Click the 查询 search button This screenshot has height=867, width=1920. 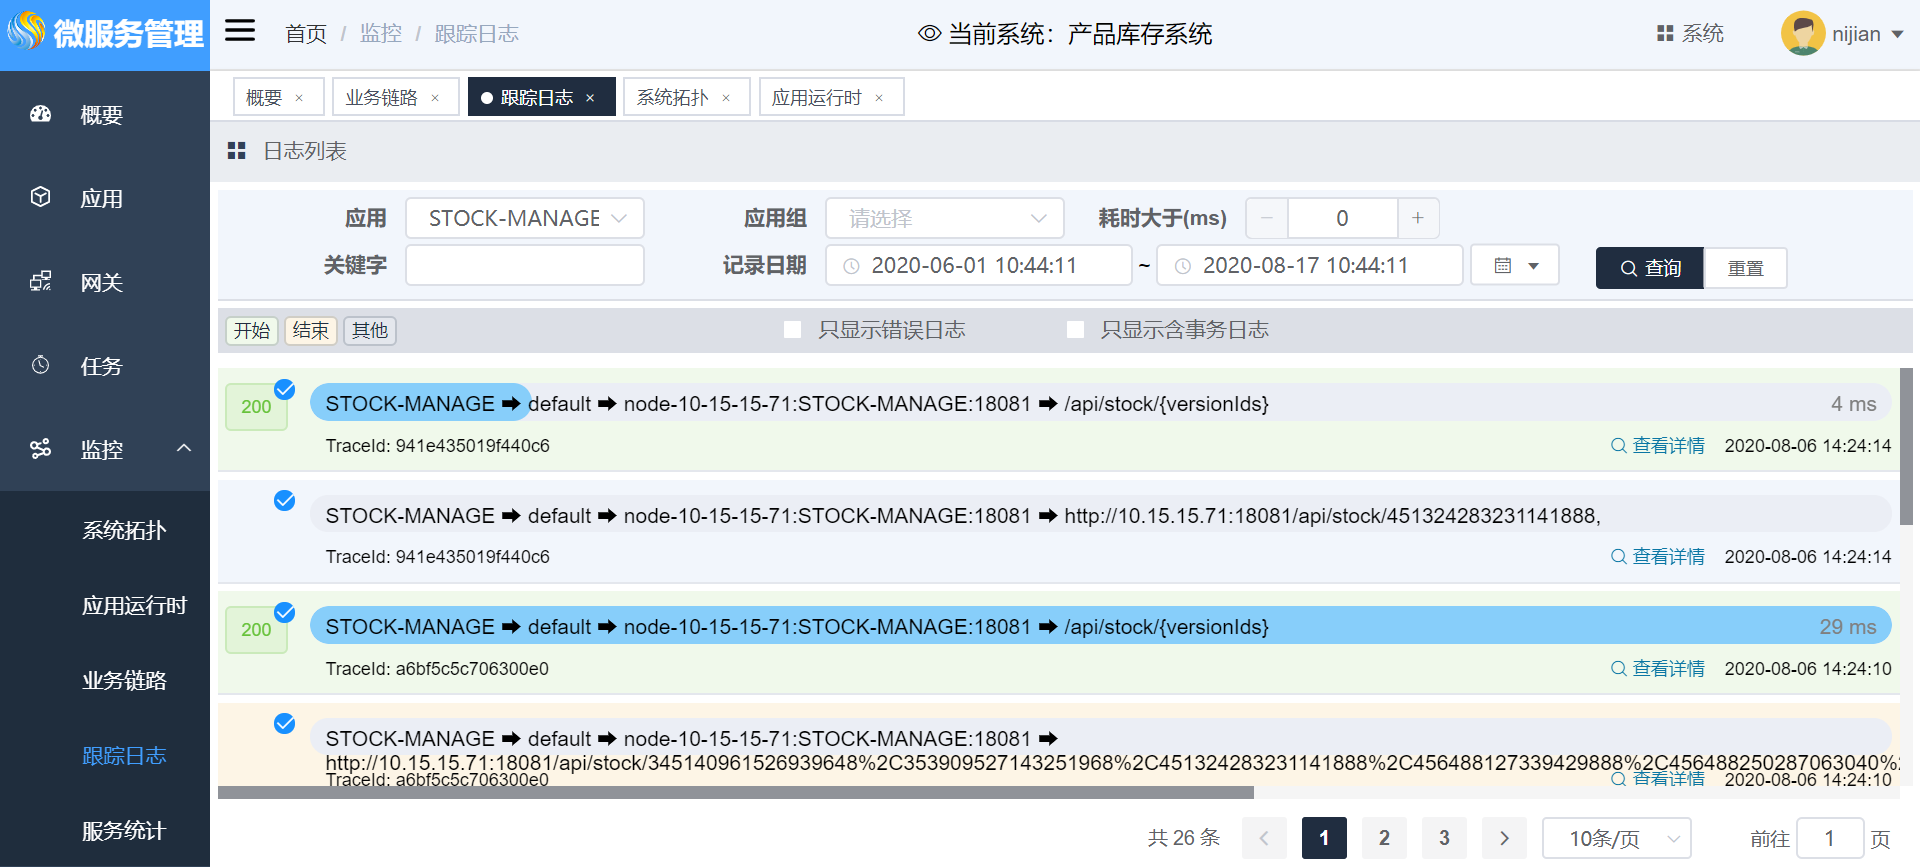coord(1649,268)
